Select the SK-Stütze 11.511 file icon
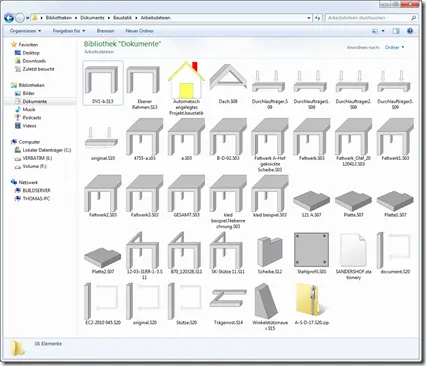 click(x=228, y=250)
